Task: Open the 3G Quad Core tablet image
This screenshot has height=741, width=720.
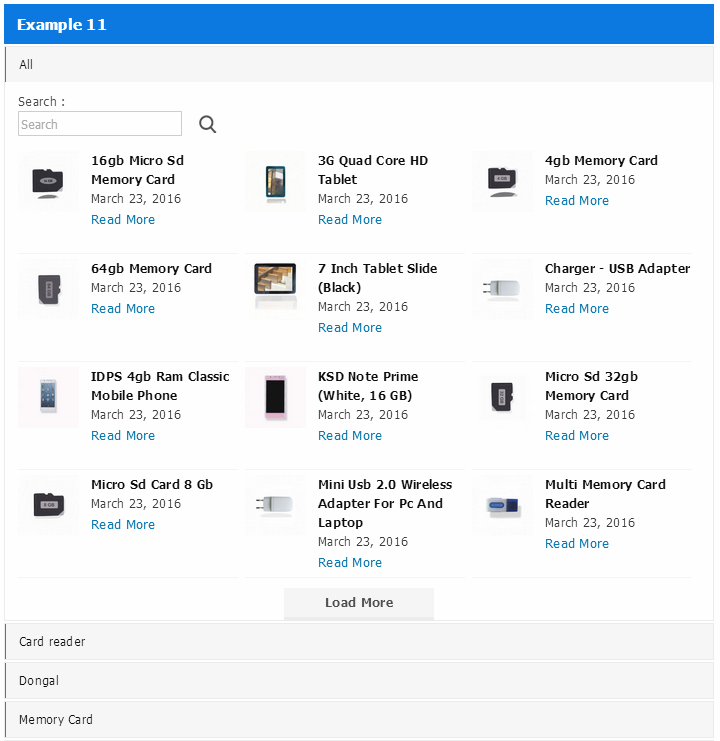Action: pyautogui.click(x=275, y=181)
